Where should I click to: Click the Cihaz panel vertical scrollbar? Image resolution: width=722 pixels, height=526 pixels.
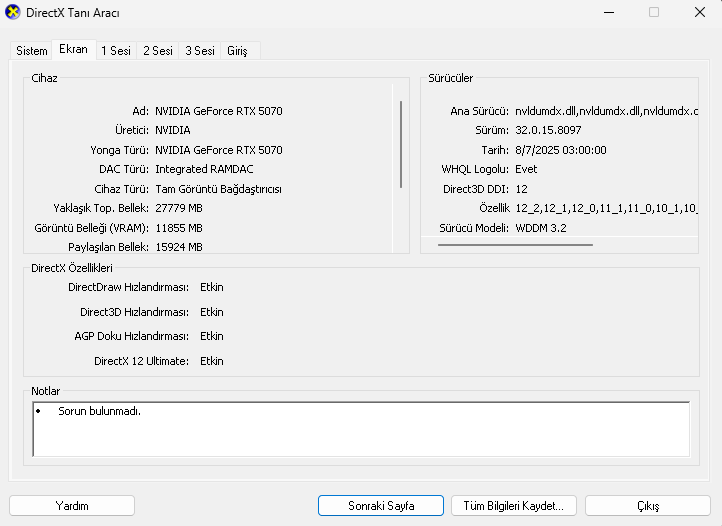pyautogui.click(x=401, y=144)
